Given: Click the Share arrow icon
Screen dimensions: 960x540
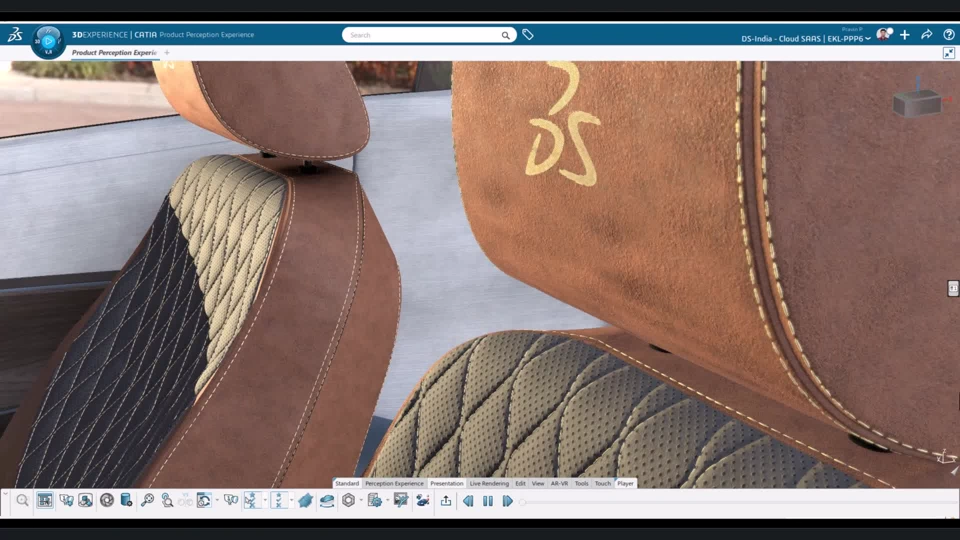Looking at the screenshot, I should [x=927, y=35].
